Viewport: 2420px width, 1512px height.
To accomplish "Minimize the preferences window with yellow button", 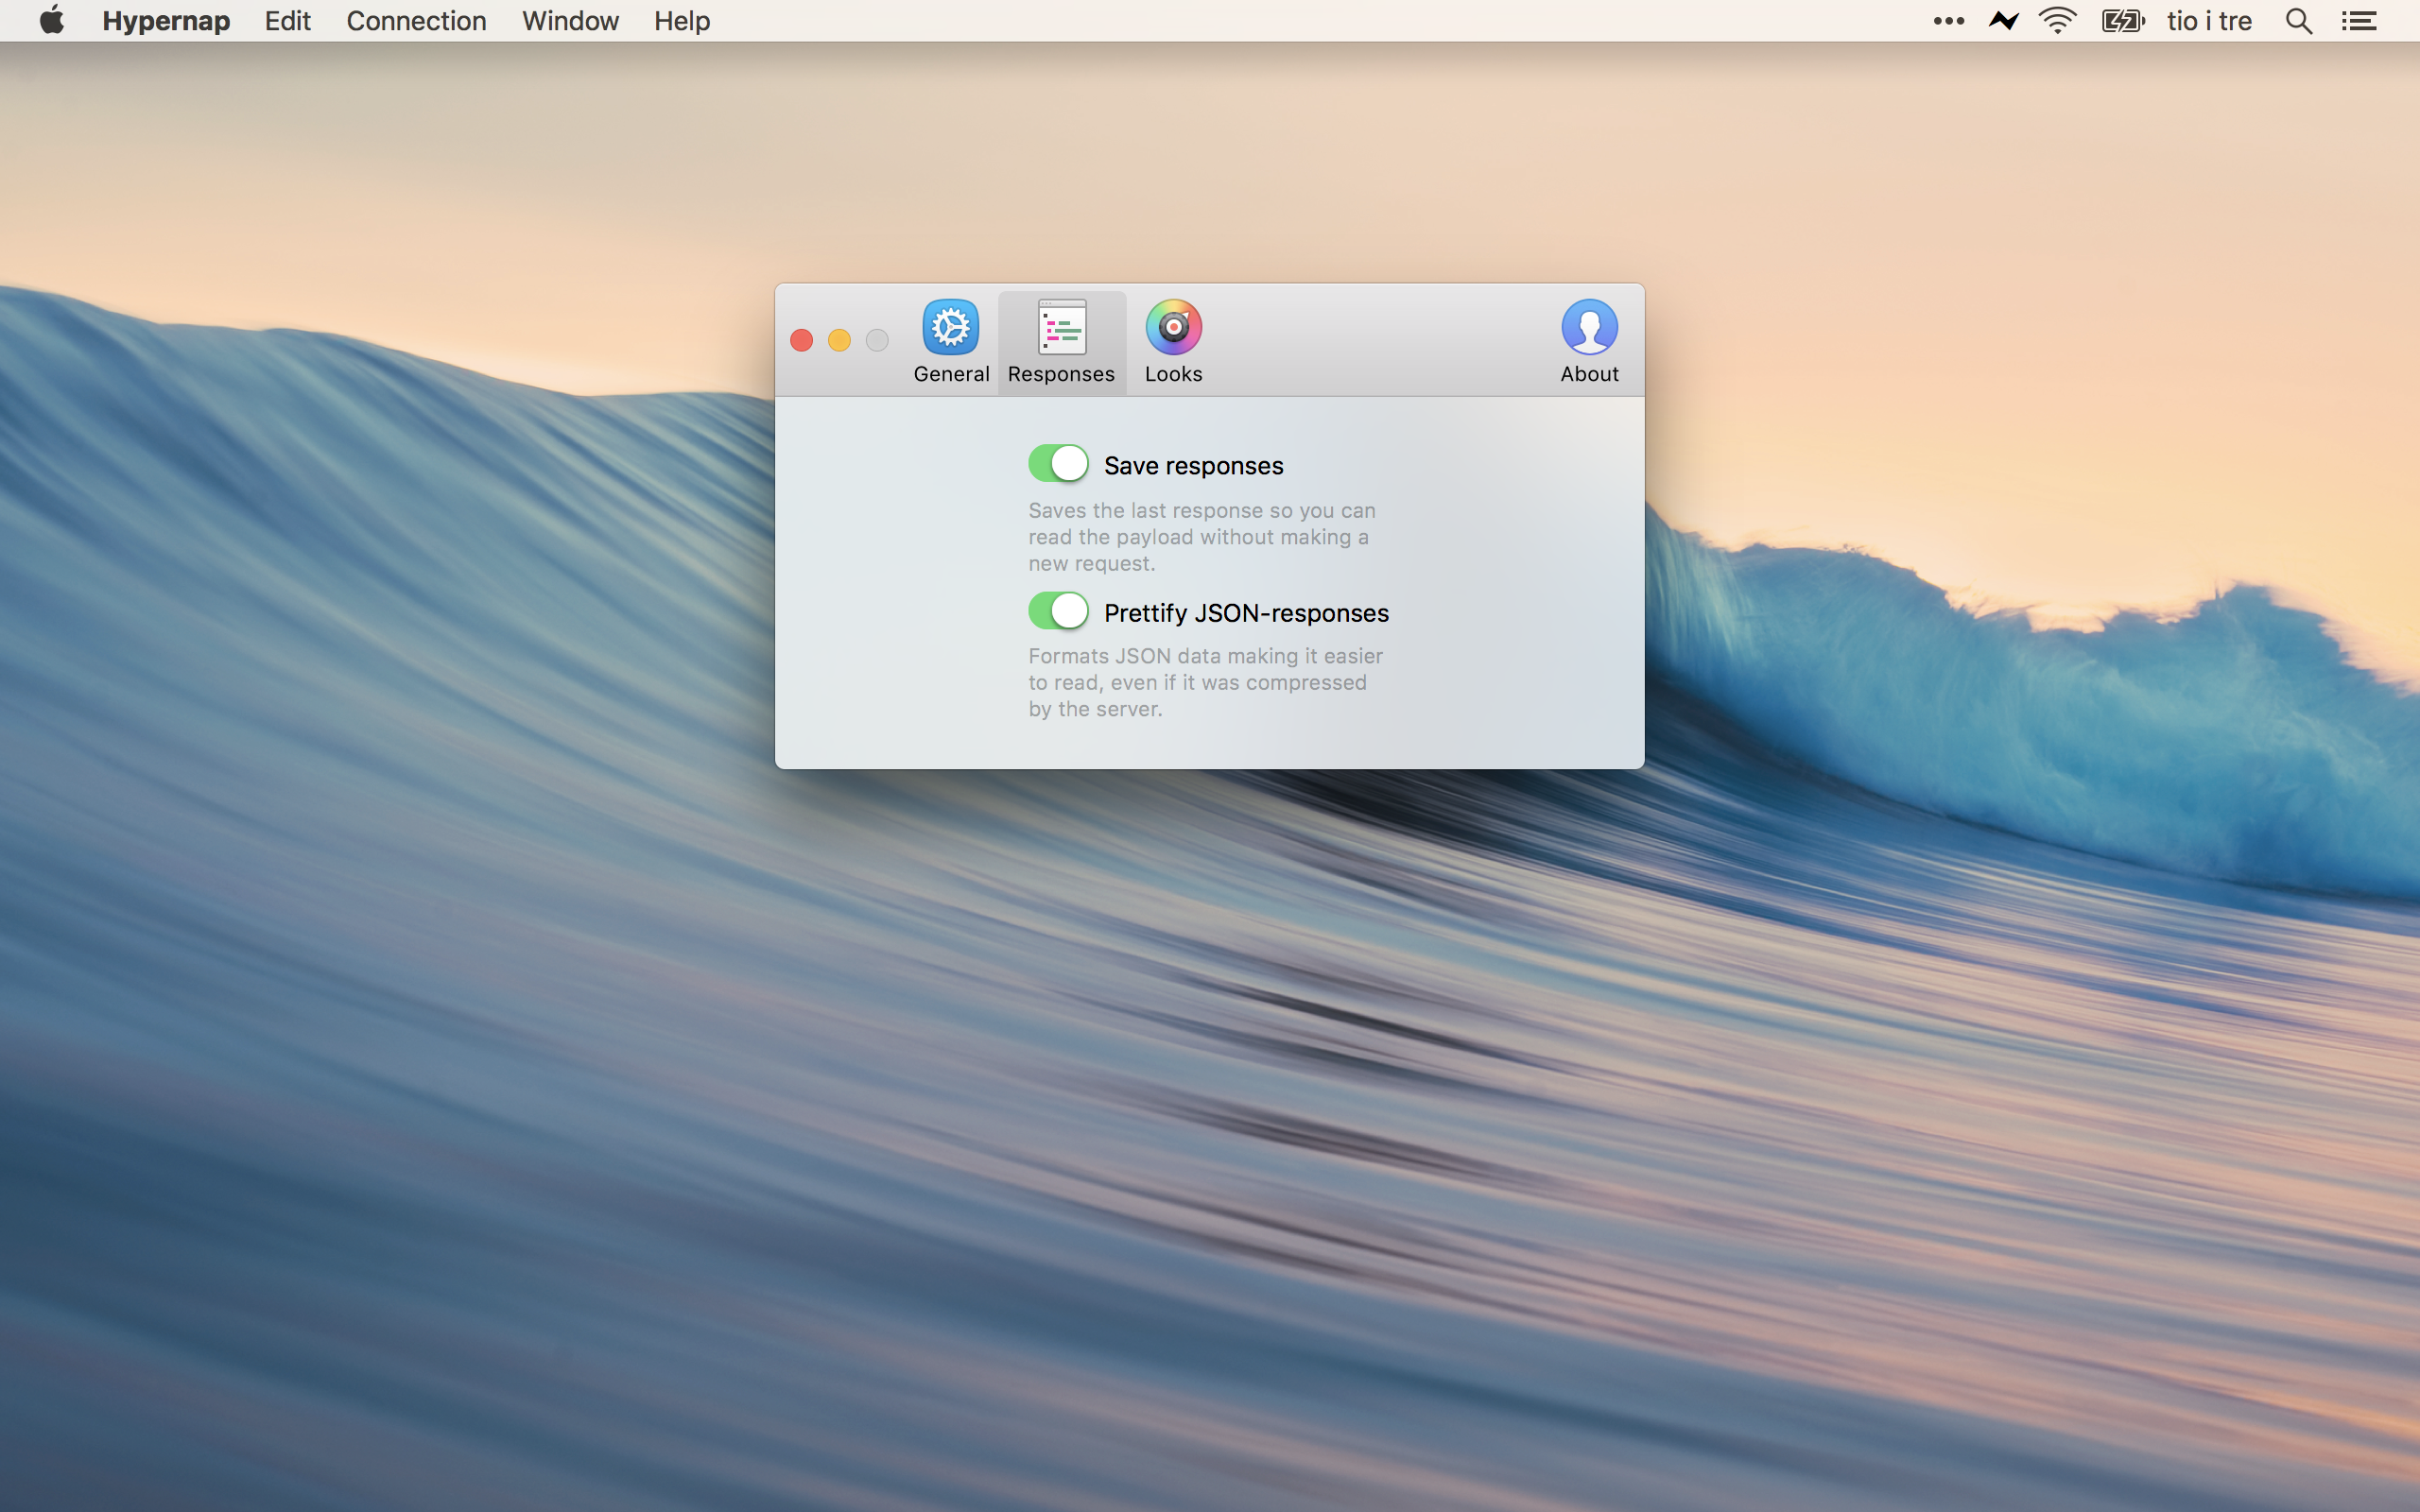I will click(839, 341).
